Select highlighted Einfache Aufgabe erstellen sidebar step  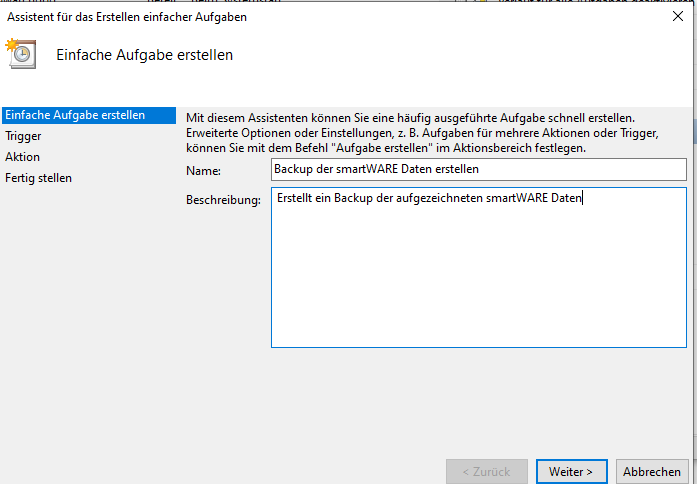(x=74, y=115)
